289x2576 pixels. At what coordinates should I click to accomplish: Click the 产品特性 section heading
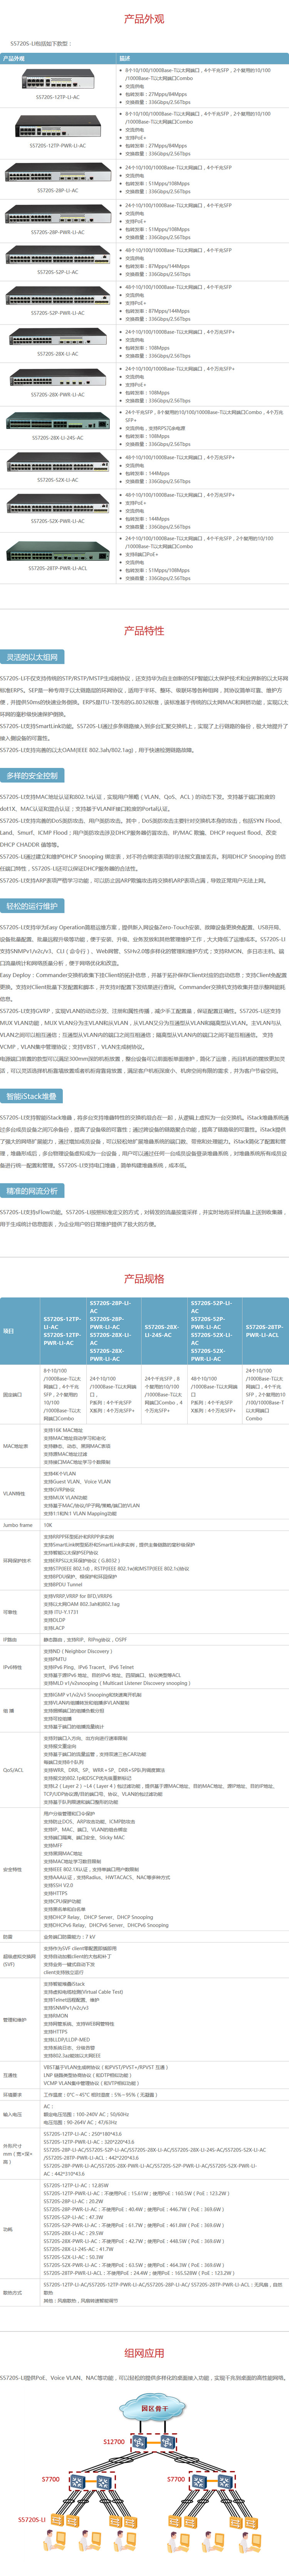tap(144, 630)
